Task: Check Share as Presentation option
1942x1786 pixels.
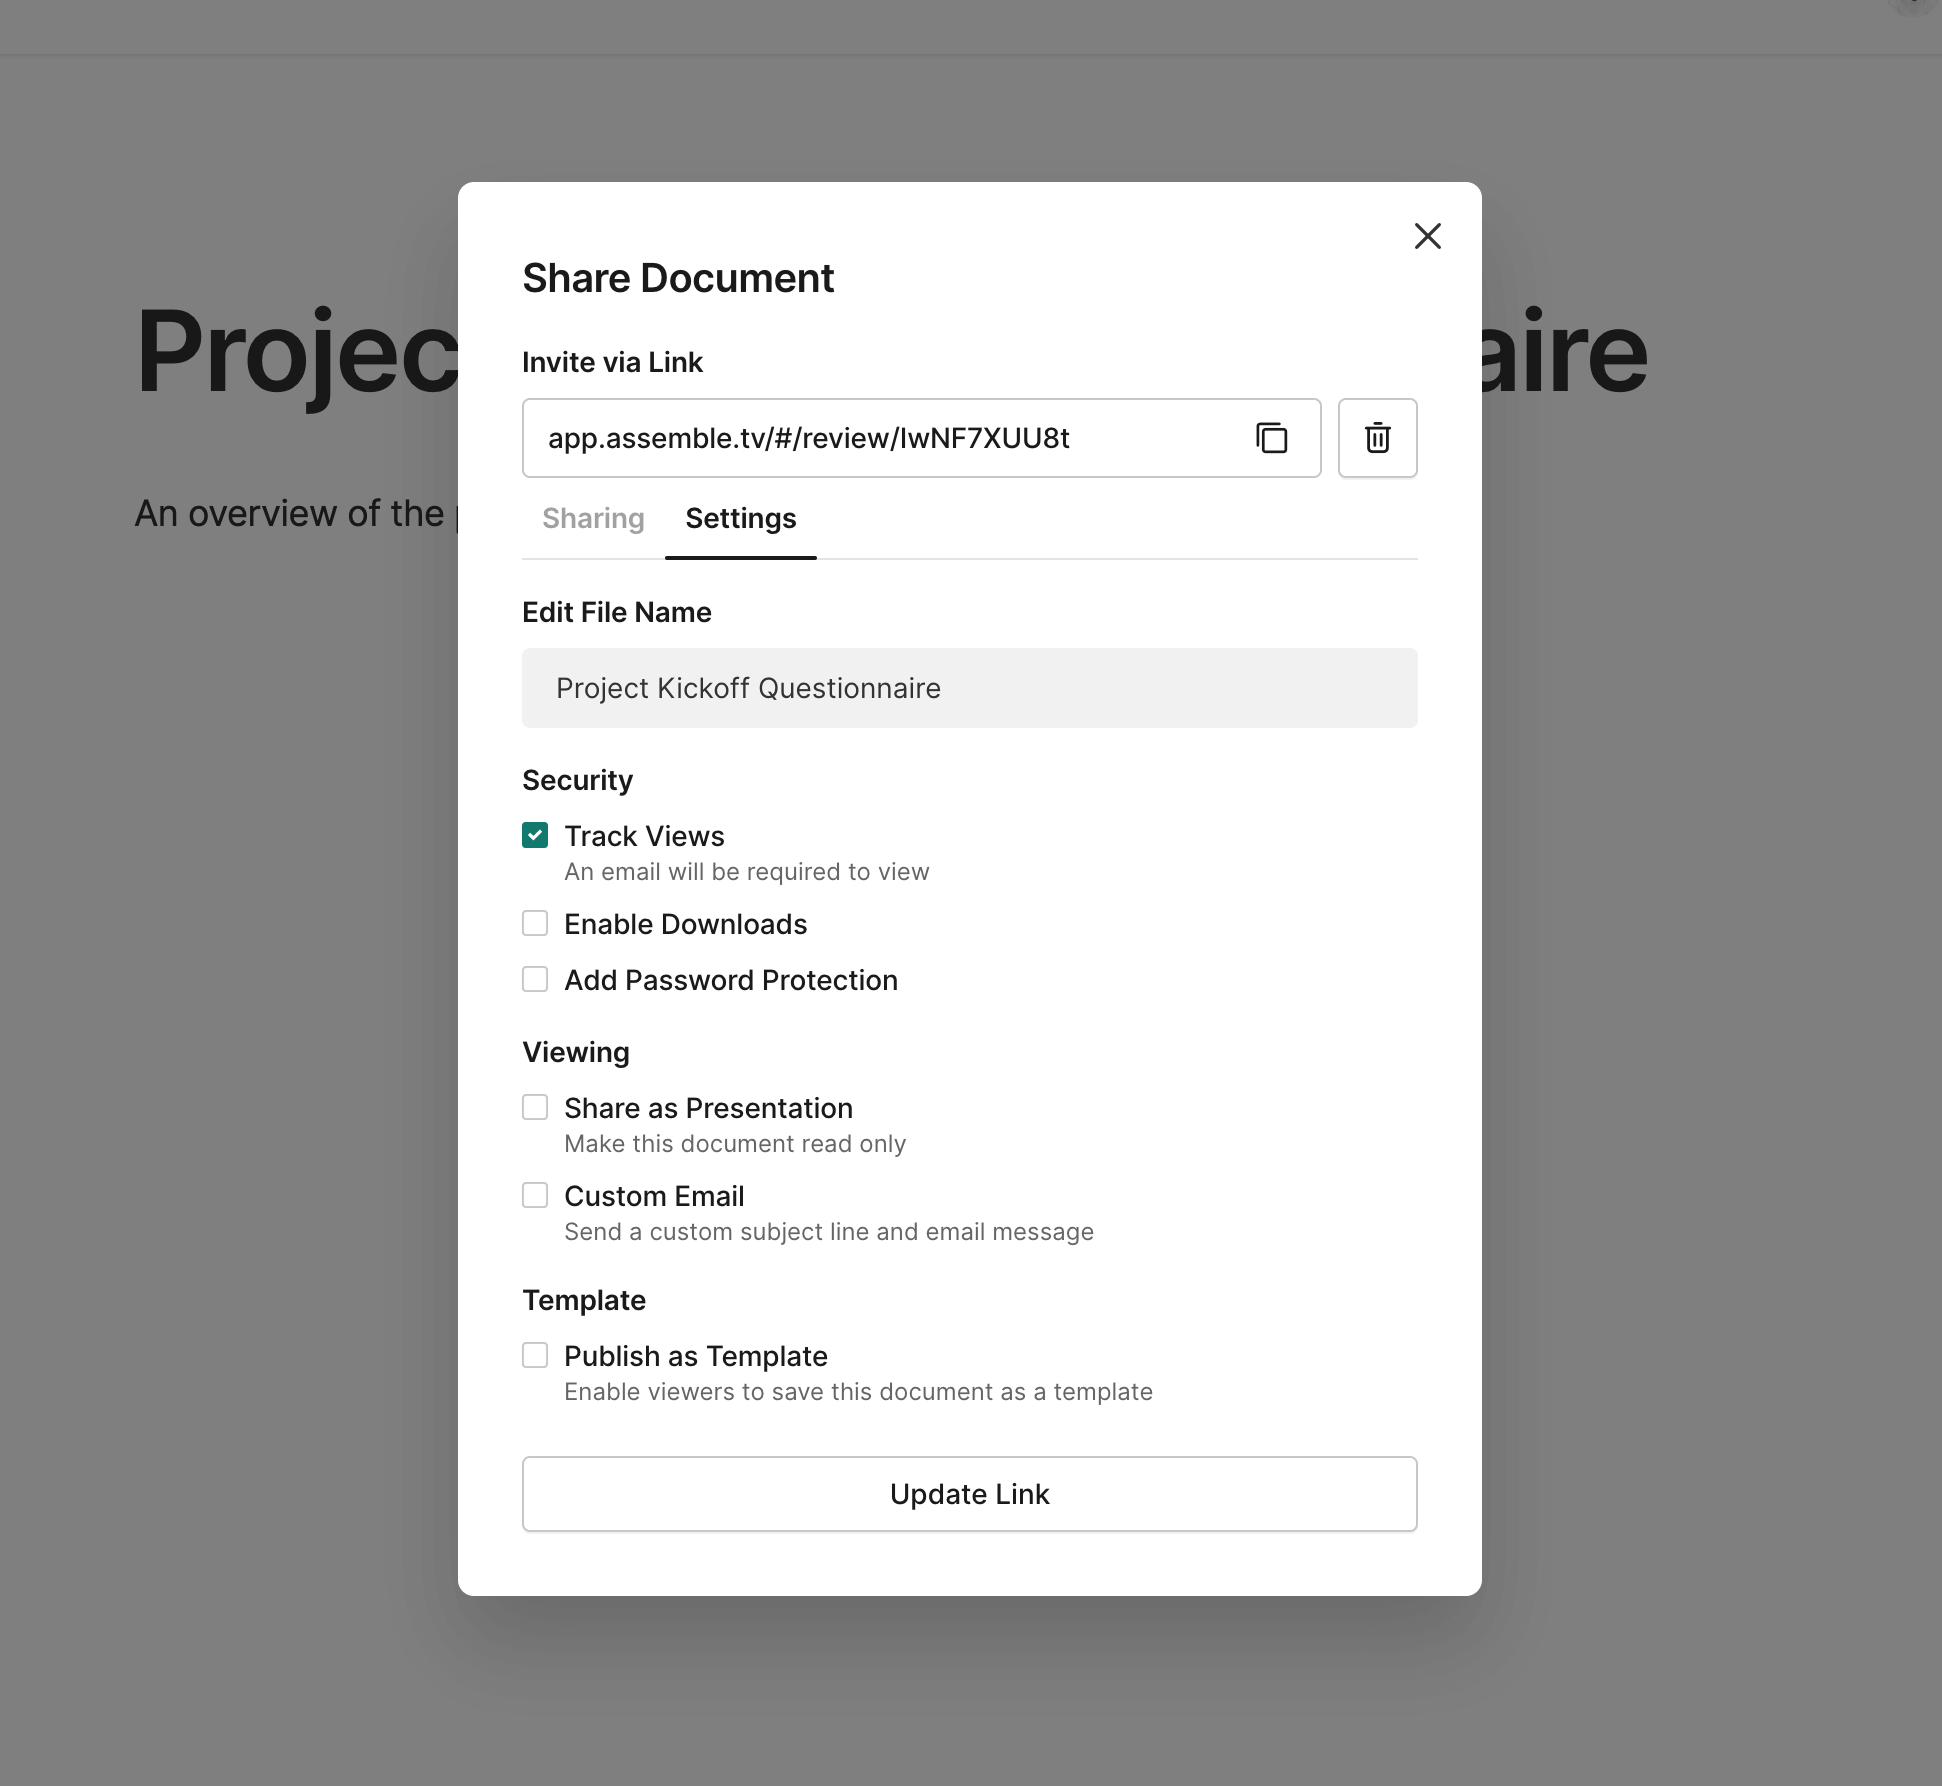Action: (535, 1107)
